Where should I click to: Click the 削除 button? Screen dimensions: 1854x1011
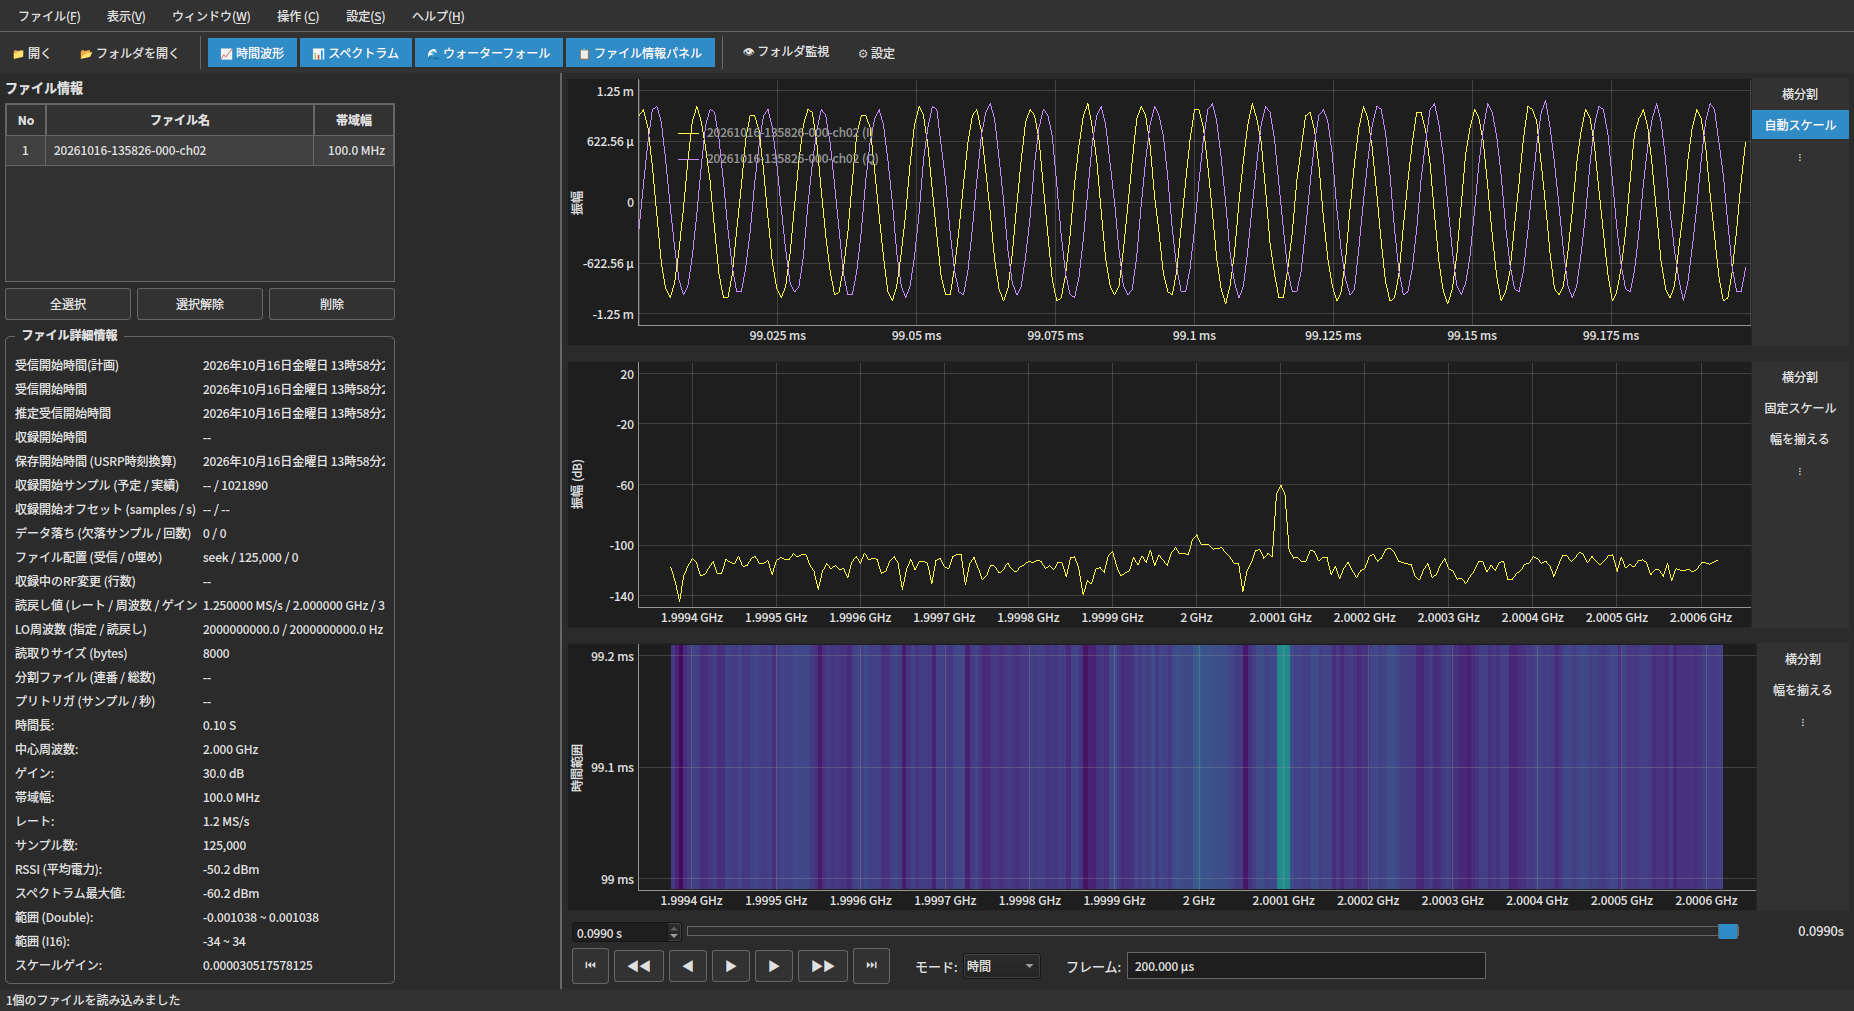coord(332,304)
